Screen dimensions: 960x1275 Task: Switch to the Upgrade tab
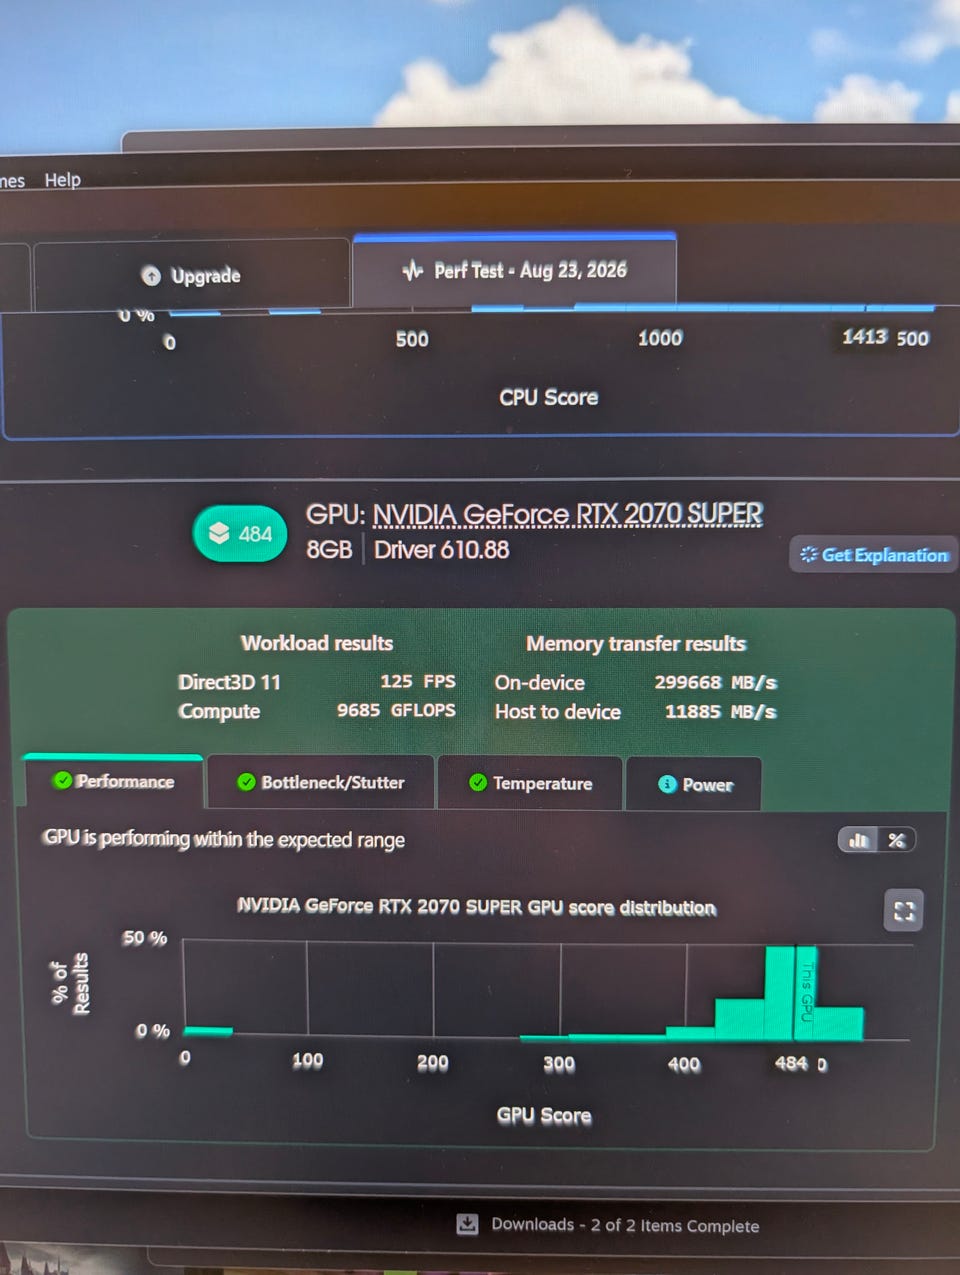[x=191, y=275]
